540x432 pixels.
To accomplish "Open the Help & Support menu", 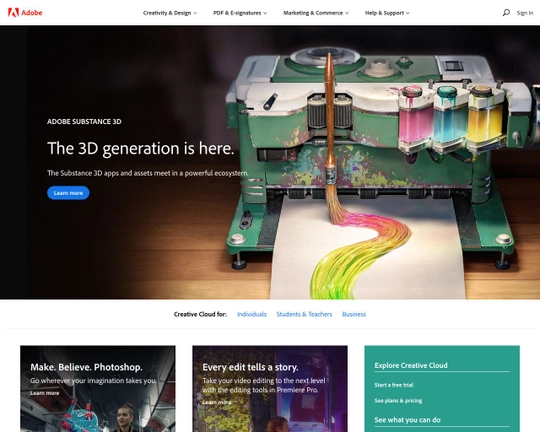I will (387, 13).
